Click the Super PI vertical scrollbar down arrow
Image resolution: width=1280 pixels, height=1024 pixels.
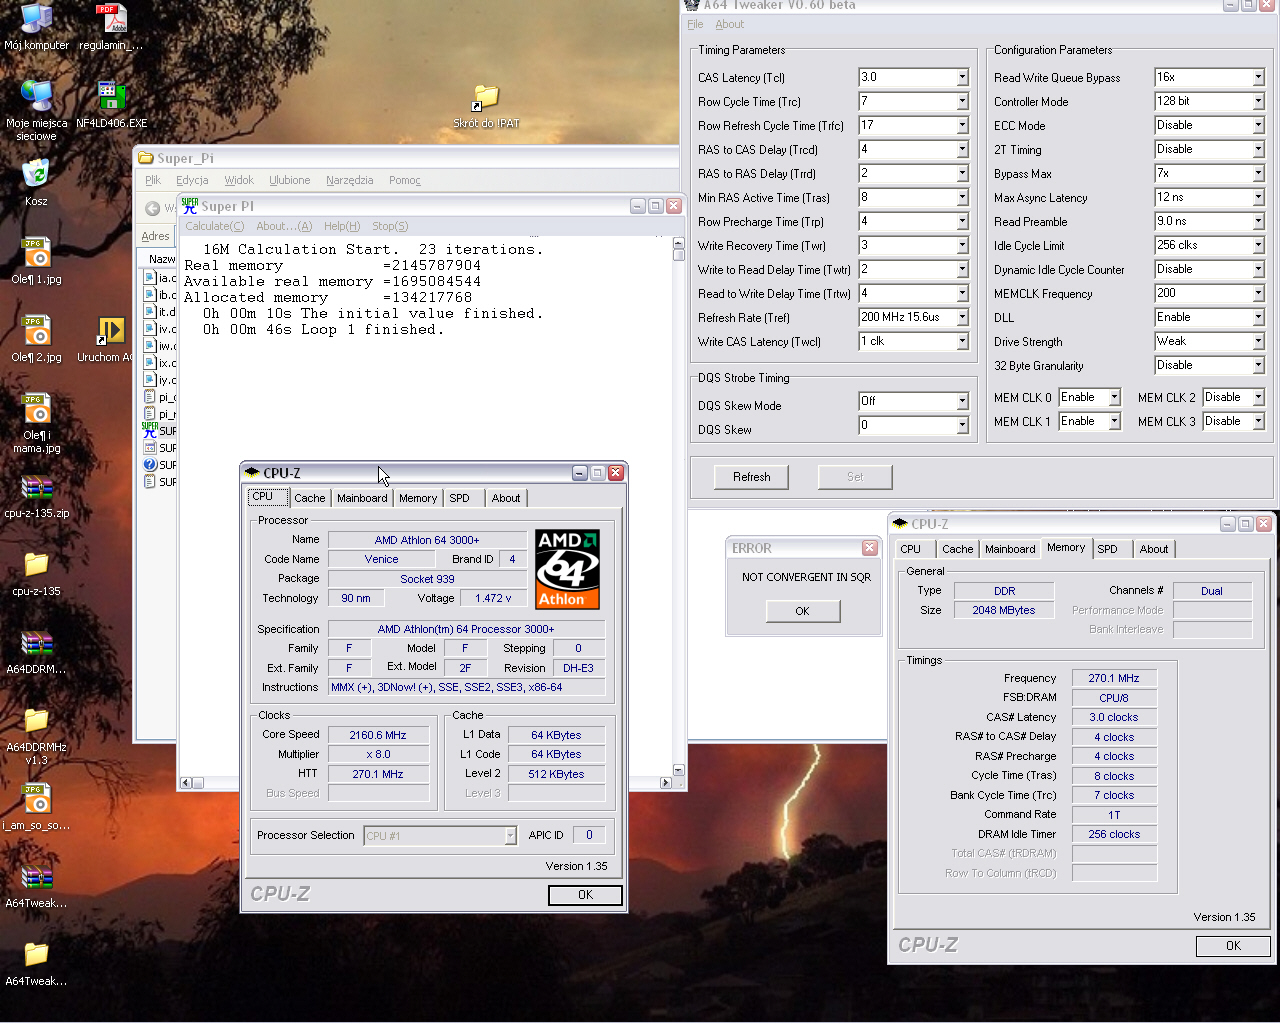coord(678,770)
